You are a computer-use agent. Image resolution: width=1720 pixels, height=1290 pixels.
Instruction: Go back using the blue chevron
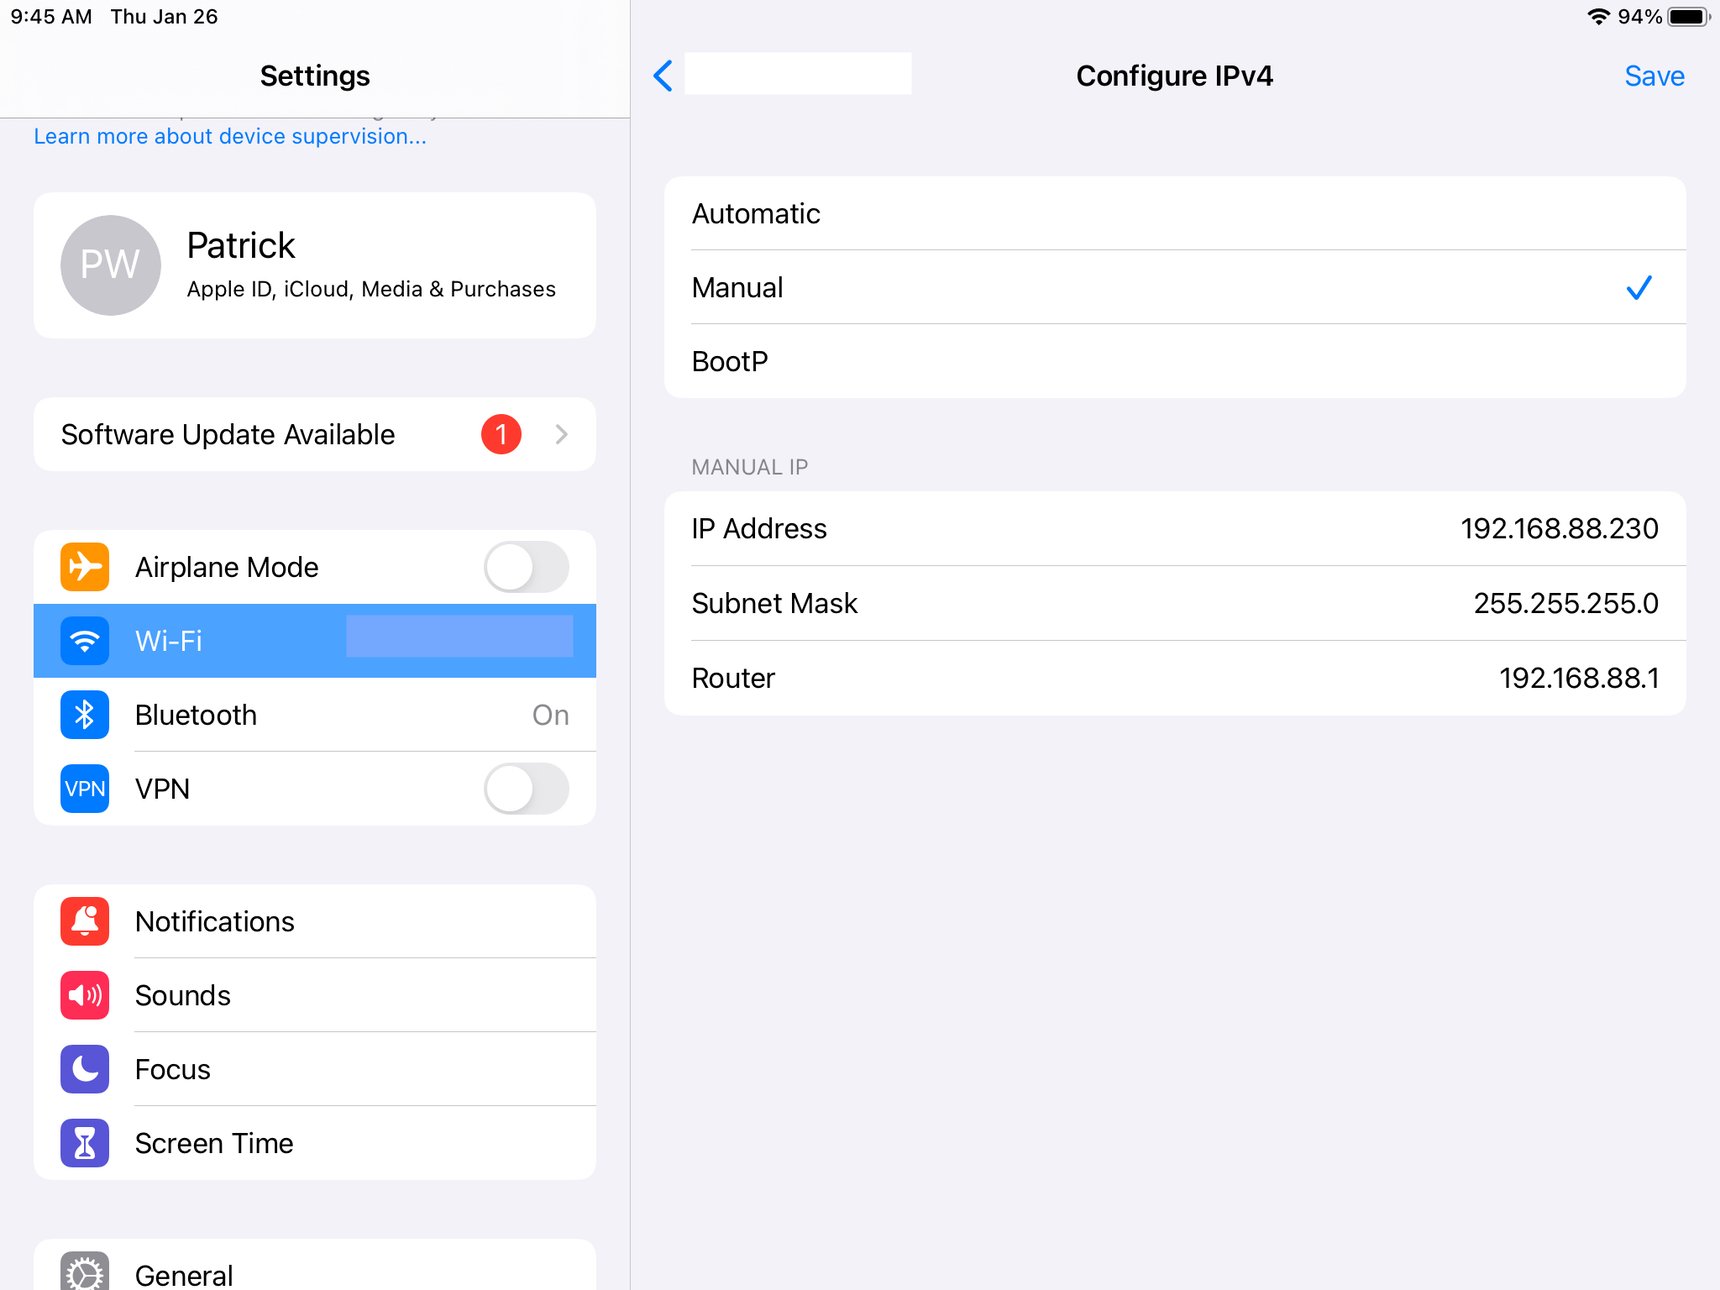[x=663, y=76]
